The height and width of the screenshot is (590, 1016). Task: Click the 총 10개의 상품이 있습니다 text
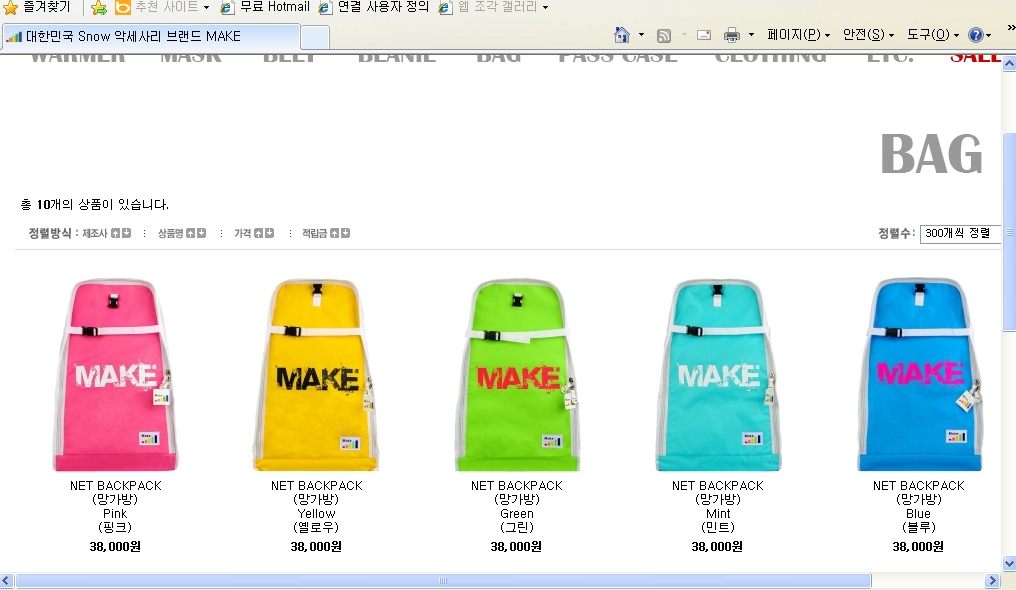pos(95,205)
